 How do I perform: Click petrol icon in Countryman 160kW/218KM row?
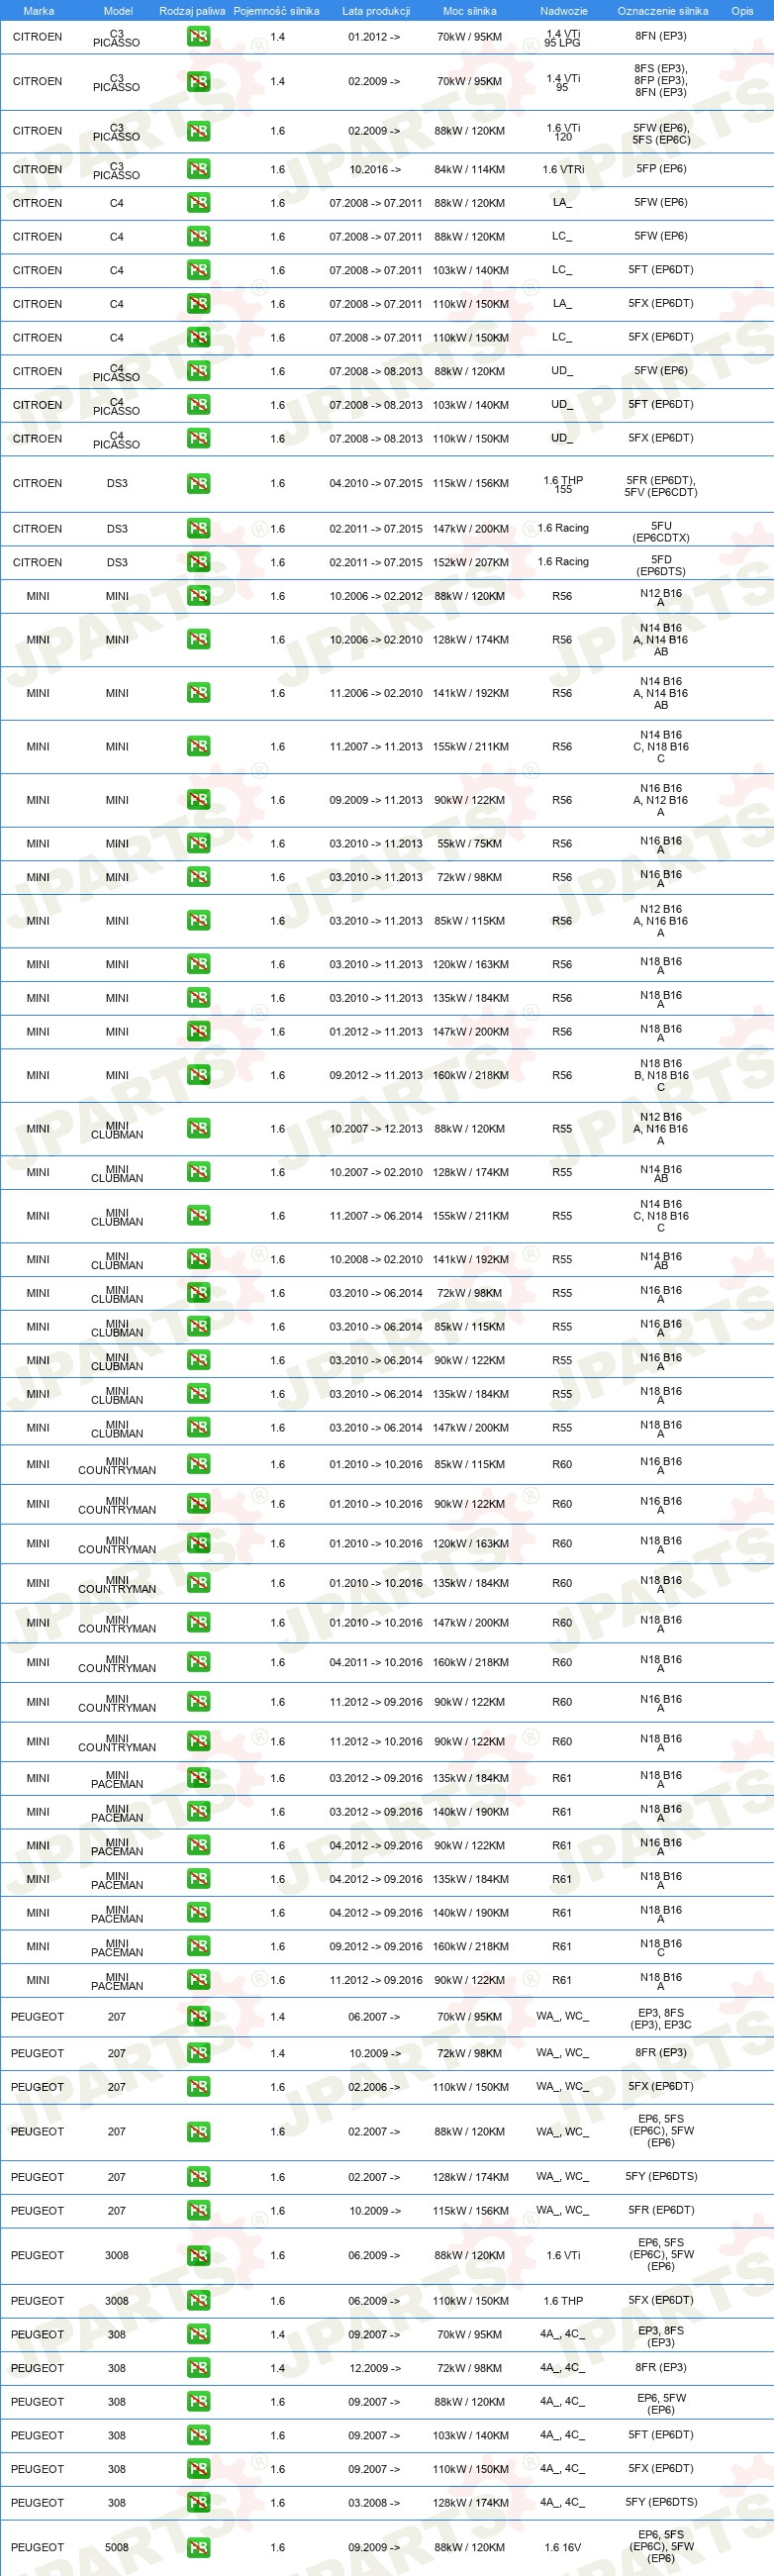click(198, 1662)
